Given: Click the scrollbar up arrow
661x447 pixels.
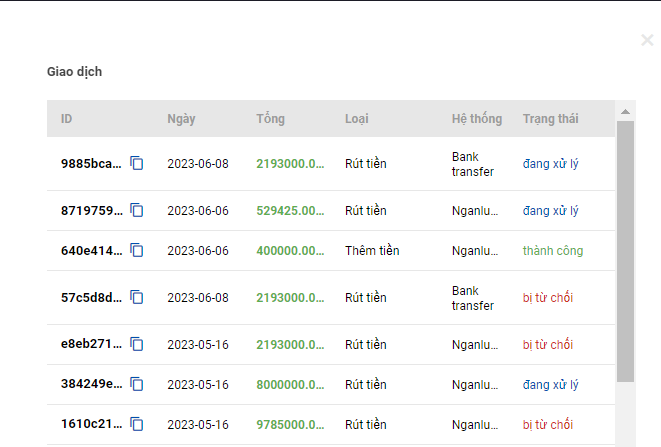Looking at the screenshot, I should click(x=625, y=111).
